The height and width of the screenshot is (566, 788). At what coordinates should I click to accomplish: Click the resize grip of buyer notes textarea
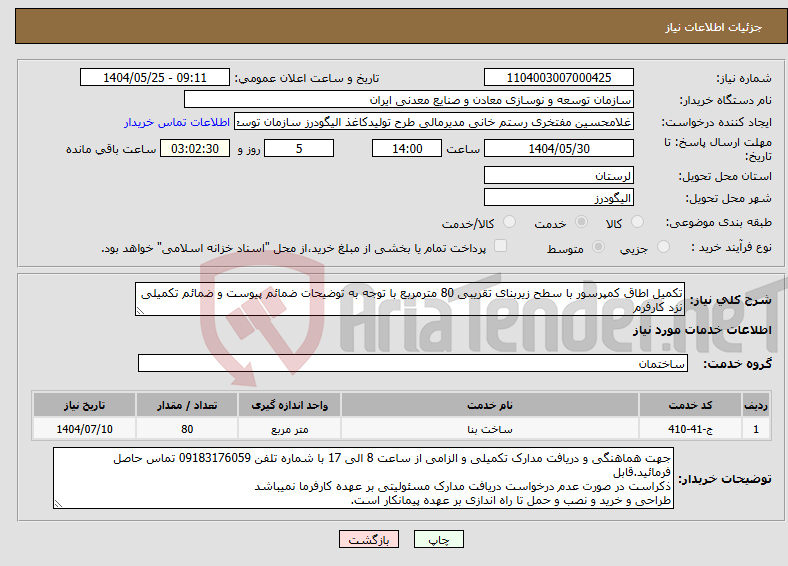(x=58, y=504)
